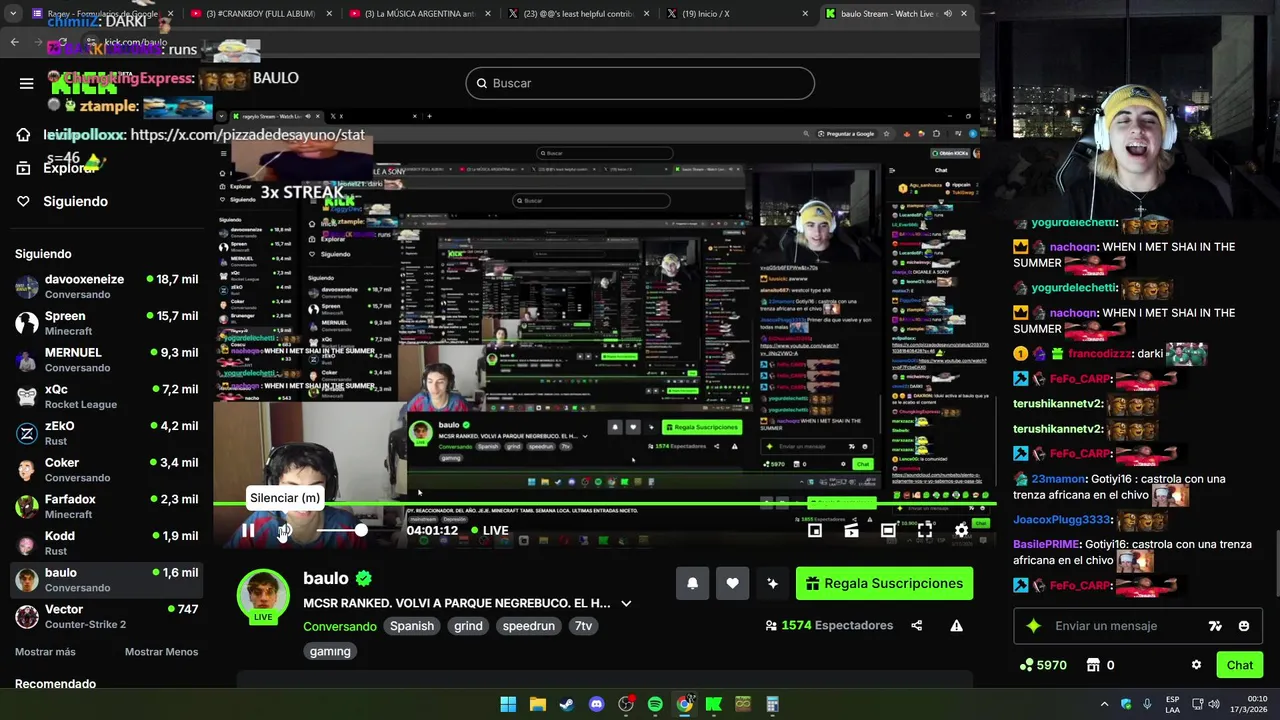The image size is (1280, 720).
Task: Open Spotify from taskbar
Action: tap(655, 704)
